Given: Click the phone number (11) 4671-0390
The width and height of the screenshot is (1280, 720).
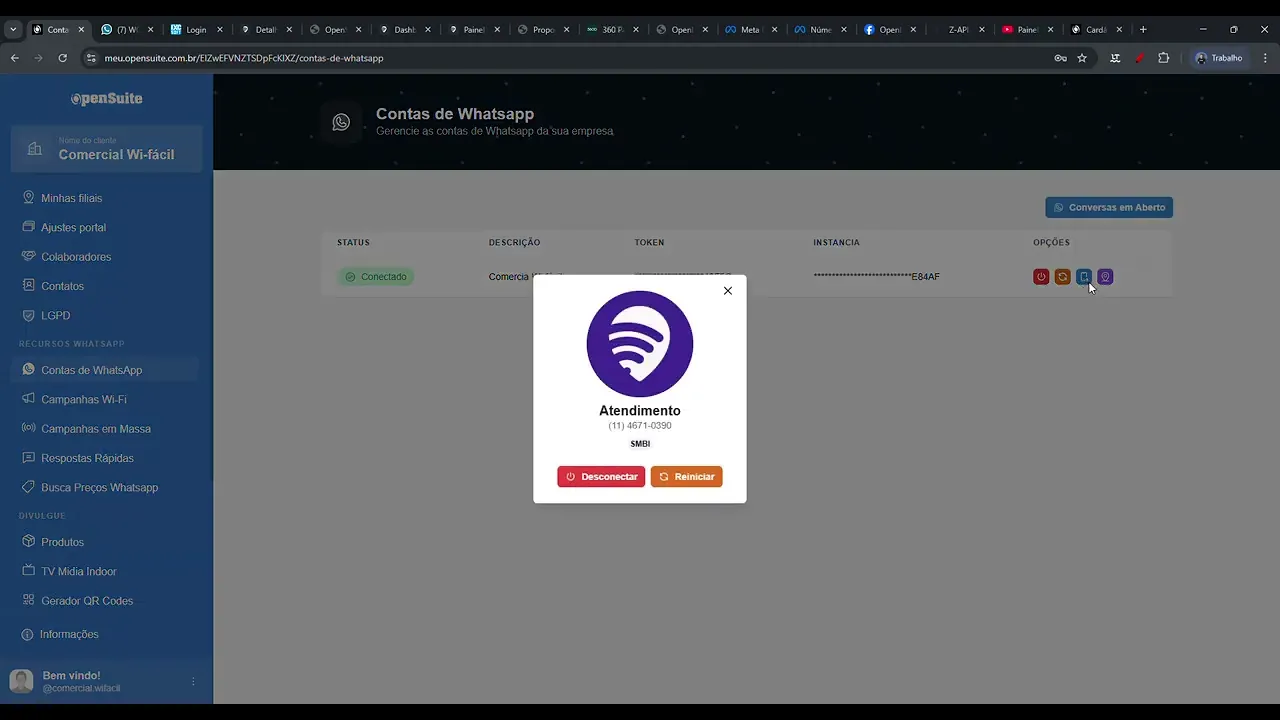Looking at the screenshot, I should (x=640, y=426).
